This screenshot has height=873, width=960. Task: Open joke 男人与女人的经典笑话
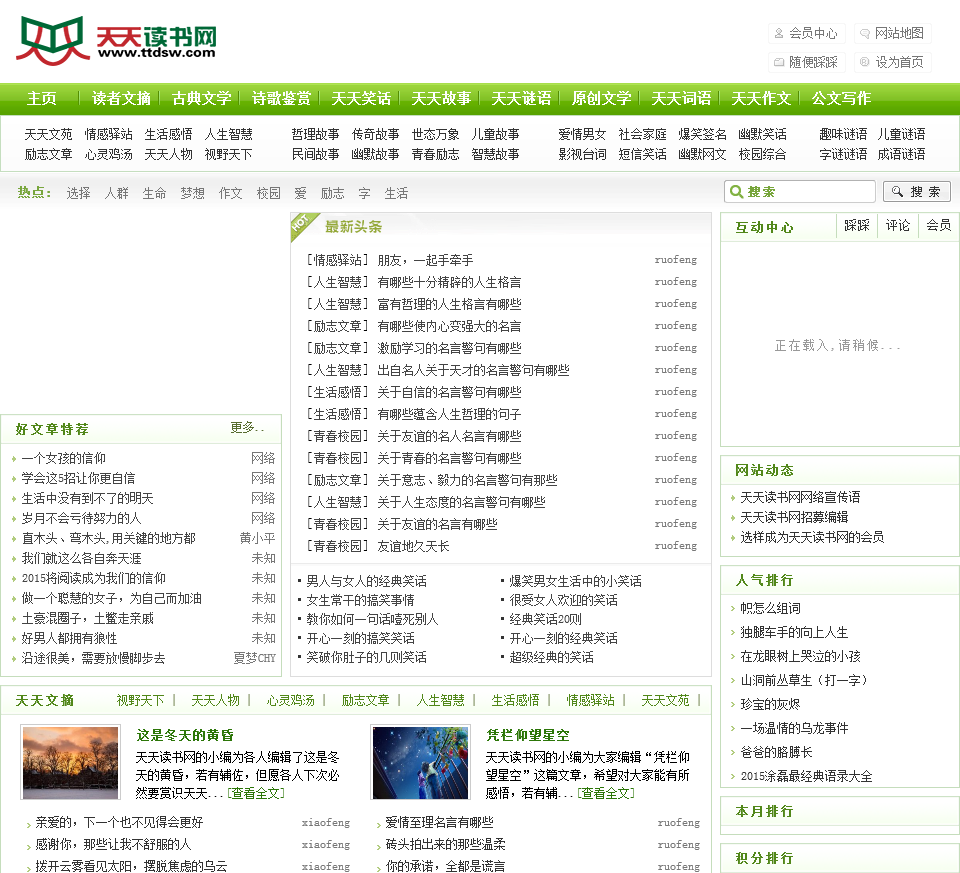(x=366, y=581)
